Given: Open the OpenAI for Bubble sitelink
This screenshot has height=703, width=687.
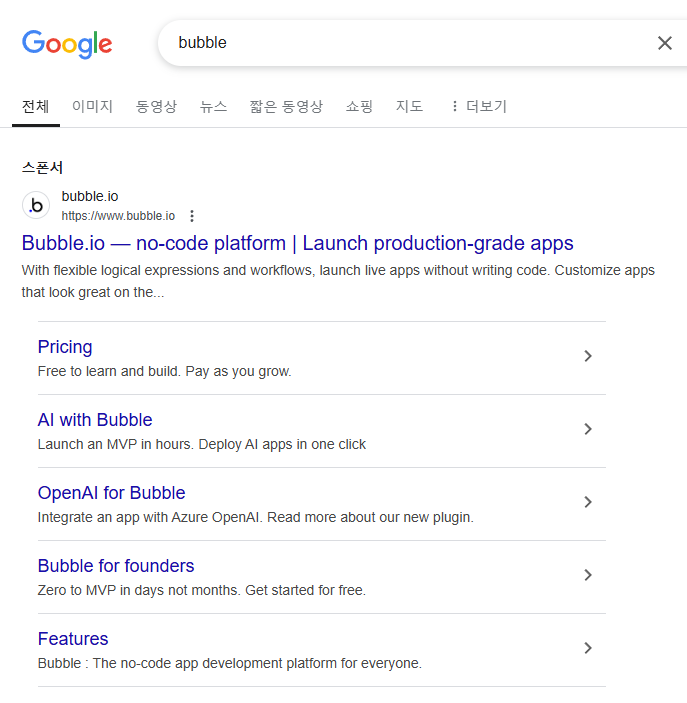Looking at the screenshot, I should tap(112, 493).
